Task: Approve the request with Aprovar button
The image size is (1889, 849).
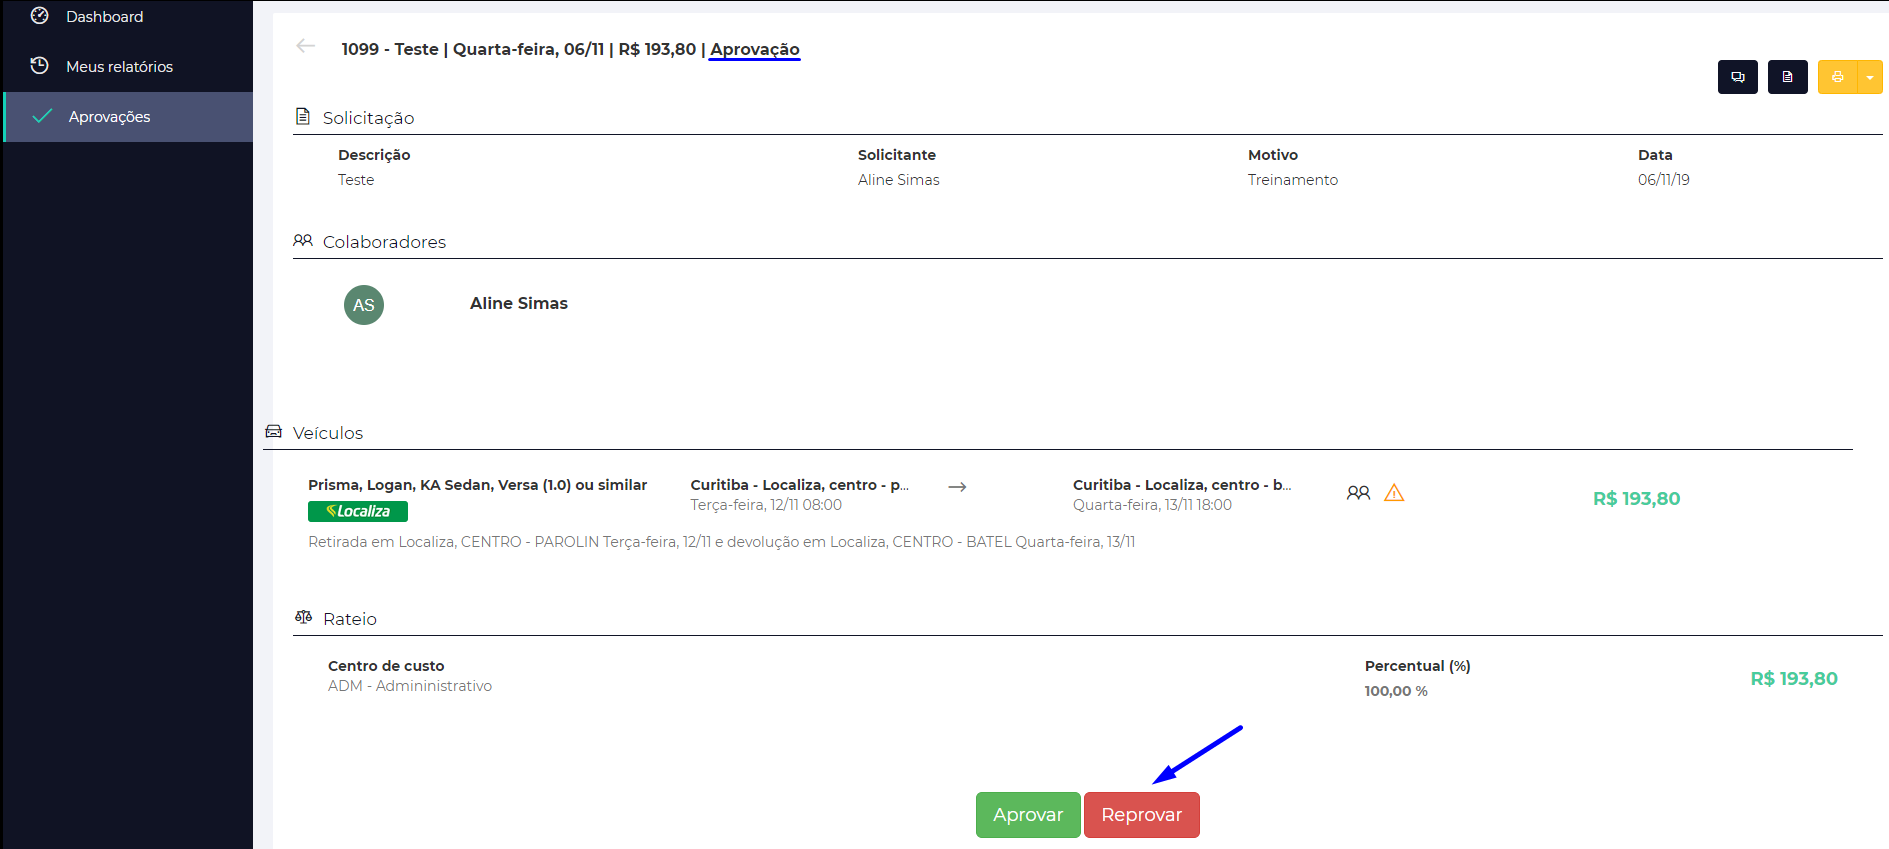Action: coord(1027,815)
